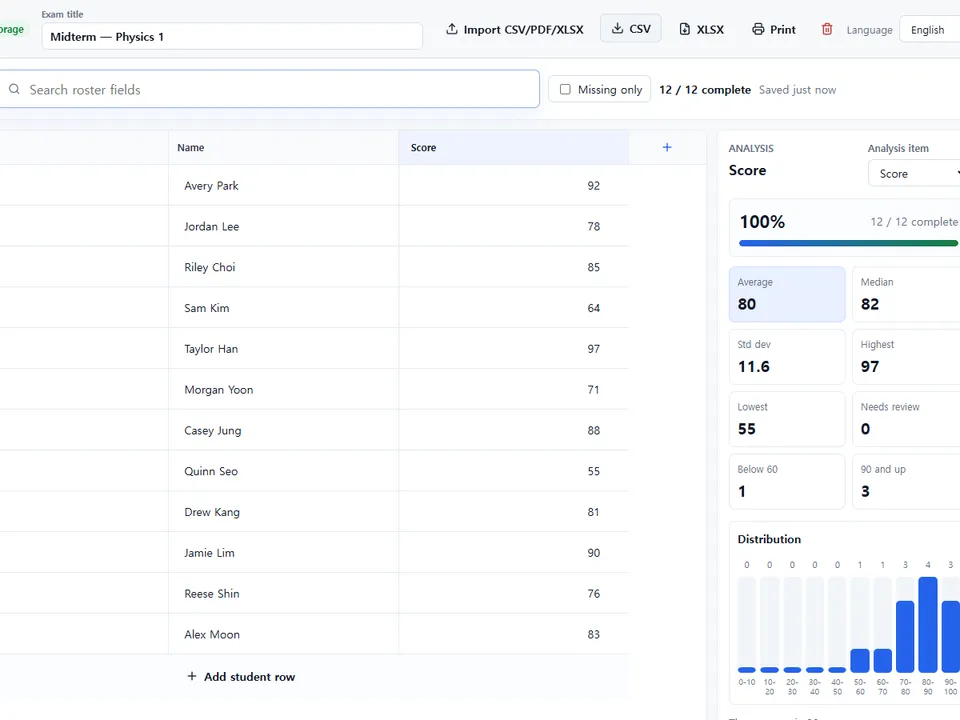The width and height of the screenshot is (960, 720).
Task: Toggle the Missing only checkbox
Action: pos(565,89)
